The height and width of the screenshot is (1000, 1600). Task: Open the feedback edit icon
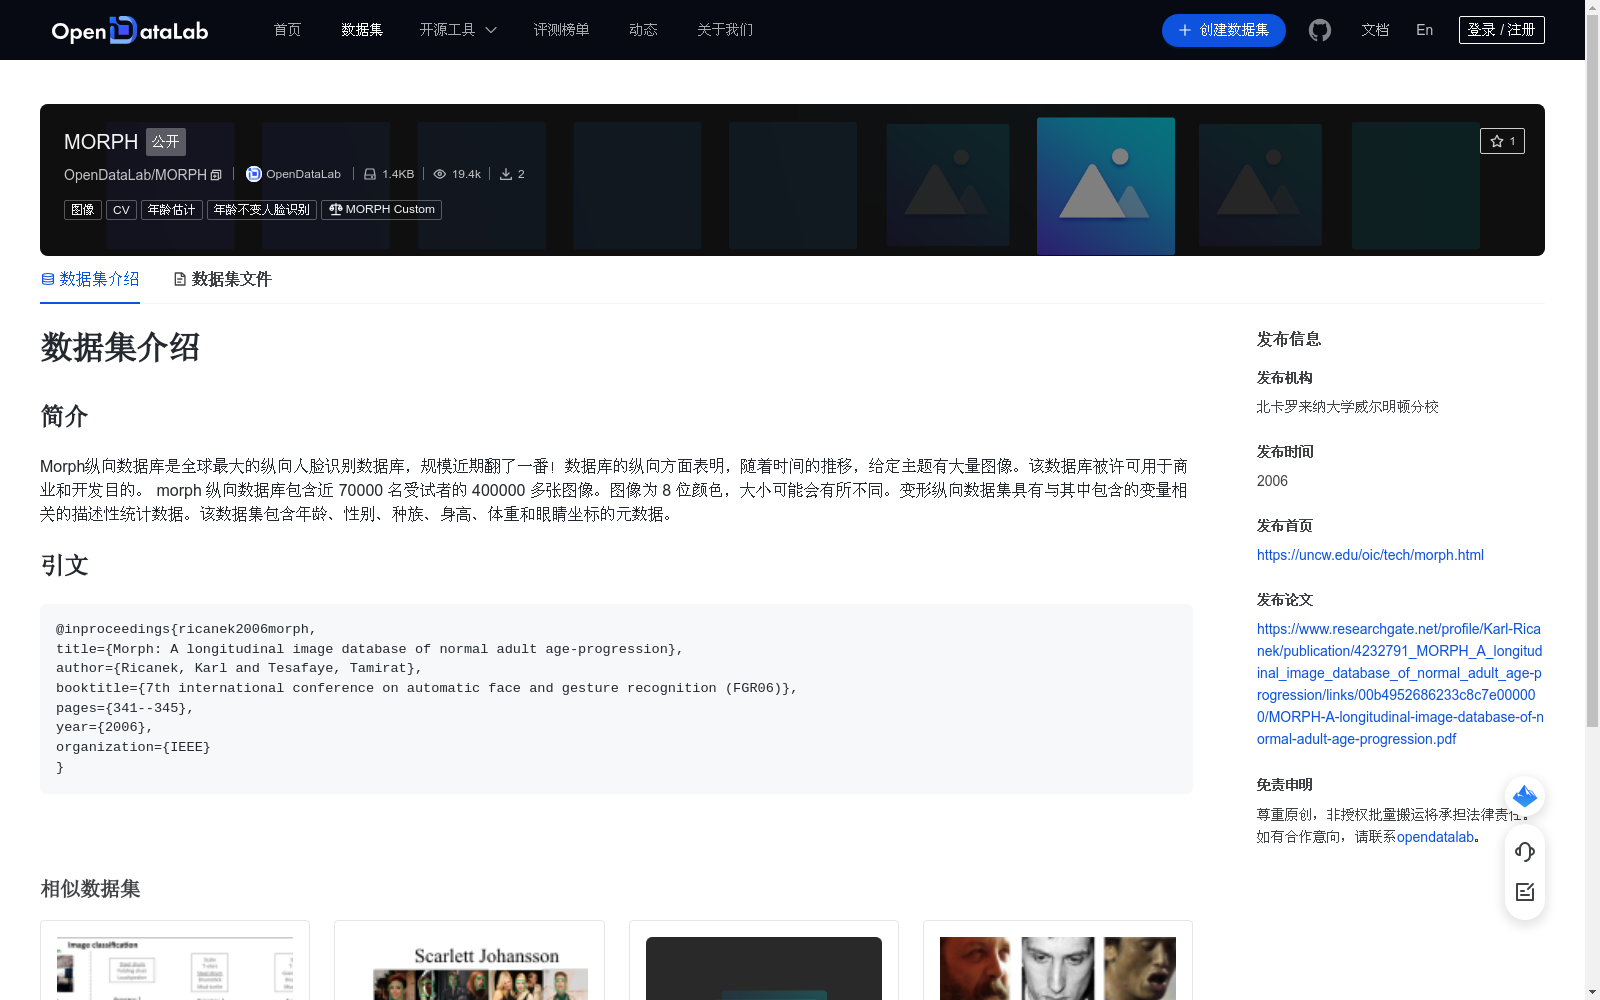coord(1525,892)
